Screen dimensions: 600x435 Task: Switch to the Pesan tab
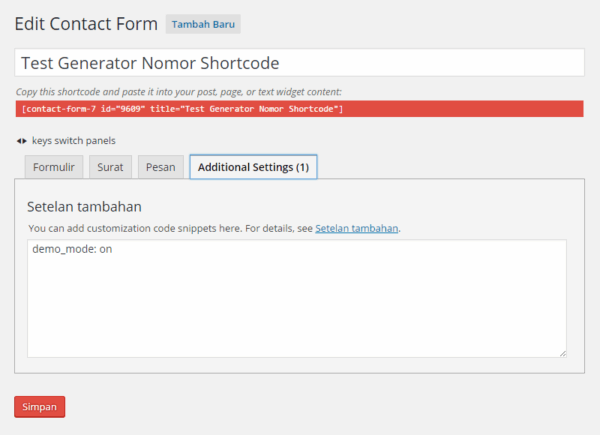(x=161, y=167)
